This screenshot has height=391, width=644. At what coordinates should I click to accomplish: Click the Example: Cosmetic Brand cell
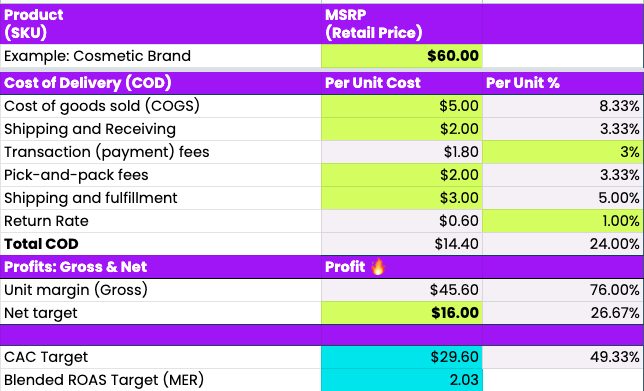[161, 56]
